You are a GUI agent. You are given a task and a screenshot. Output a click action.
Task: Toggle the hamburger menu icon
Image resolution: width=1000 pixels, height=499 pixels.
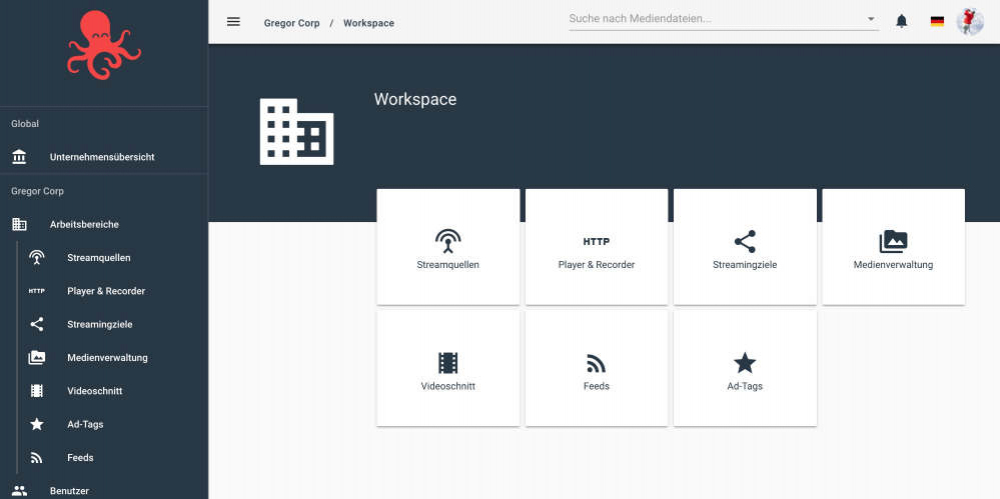233,22
